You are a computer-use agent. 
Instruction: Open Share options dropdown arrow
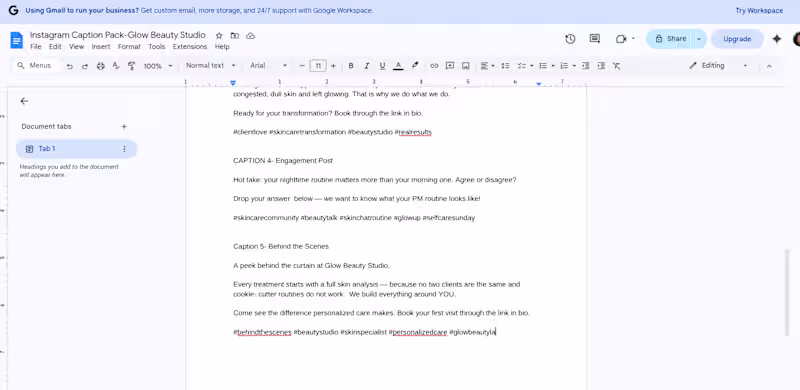click(x=699, y=39)
